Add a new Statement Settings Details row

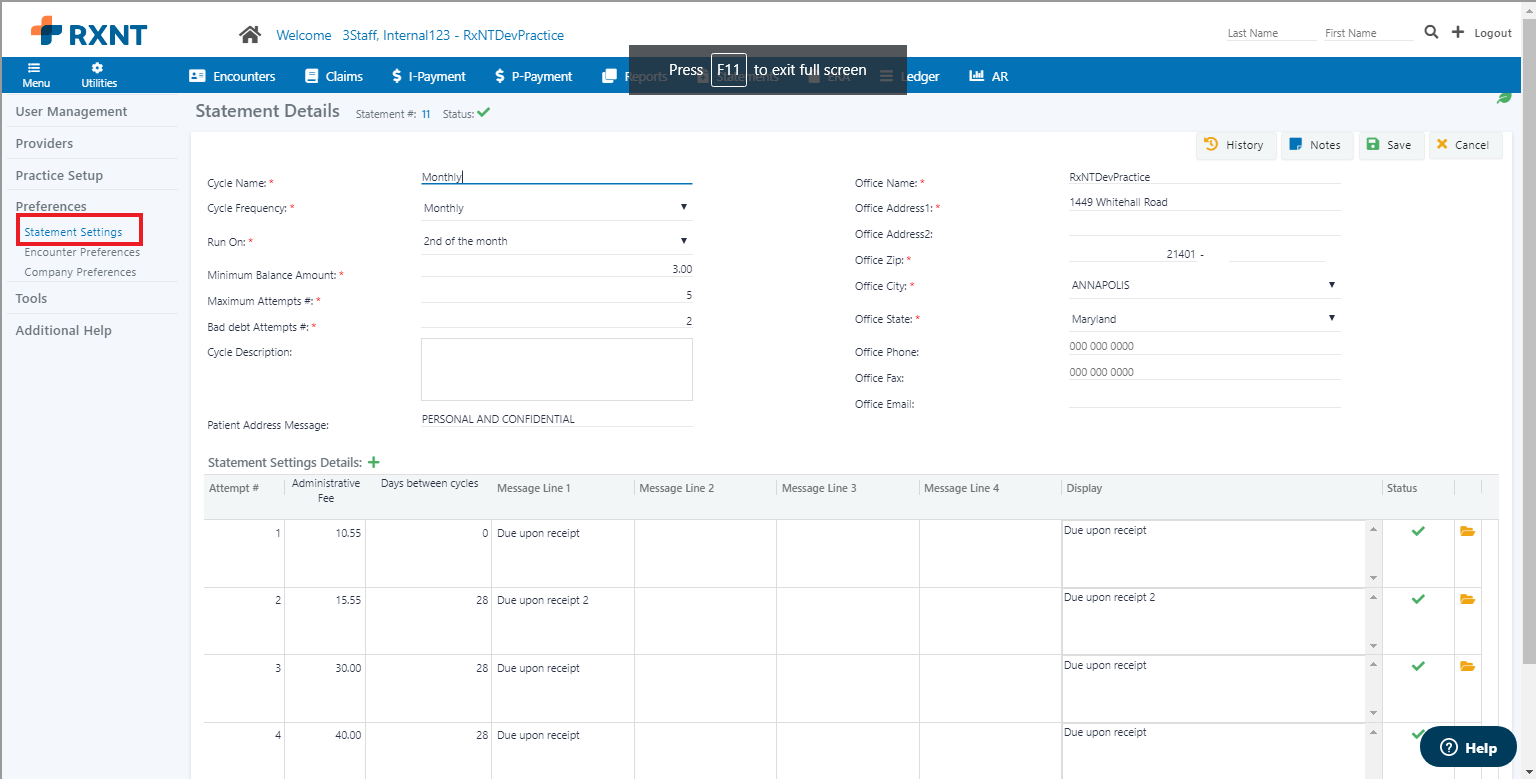(x=374, y=462)
